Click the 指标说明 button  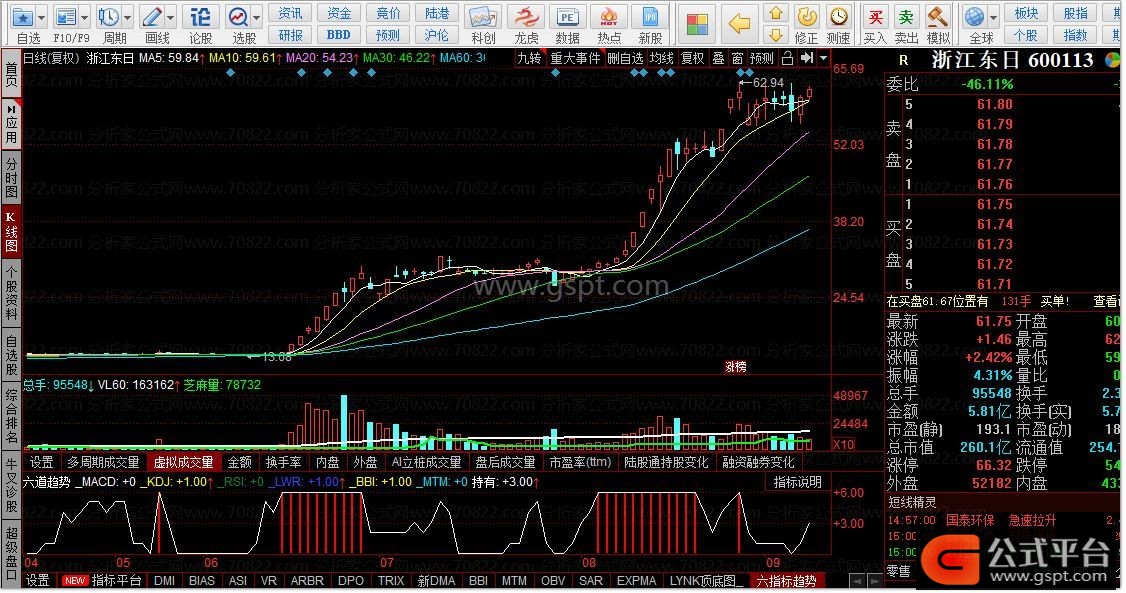(x=797, y=482)
